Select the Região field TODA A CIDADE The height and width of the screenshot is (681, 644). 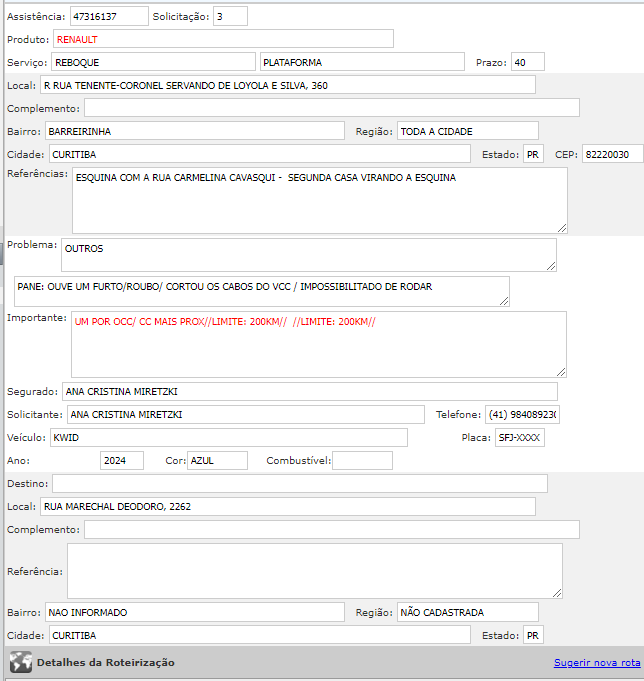[468, 131]
